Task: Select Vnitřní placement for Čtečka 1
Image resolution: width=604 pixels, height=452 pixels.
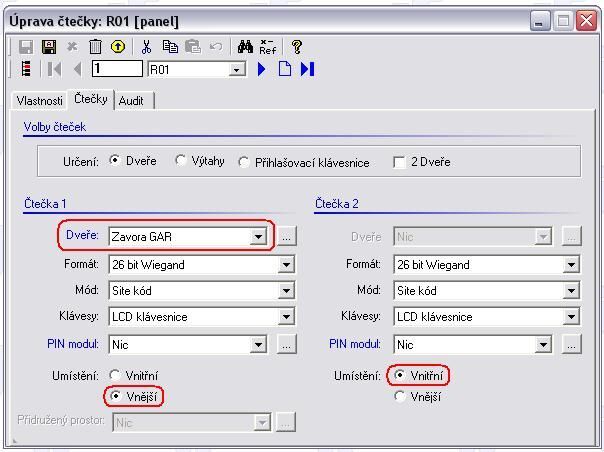Action: [x=115, y=375]
